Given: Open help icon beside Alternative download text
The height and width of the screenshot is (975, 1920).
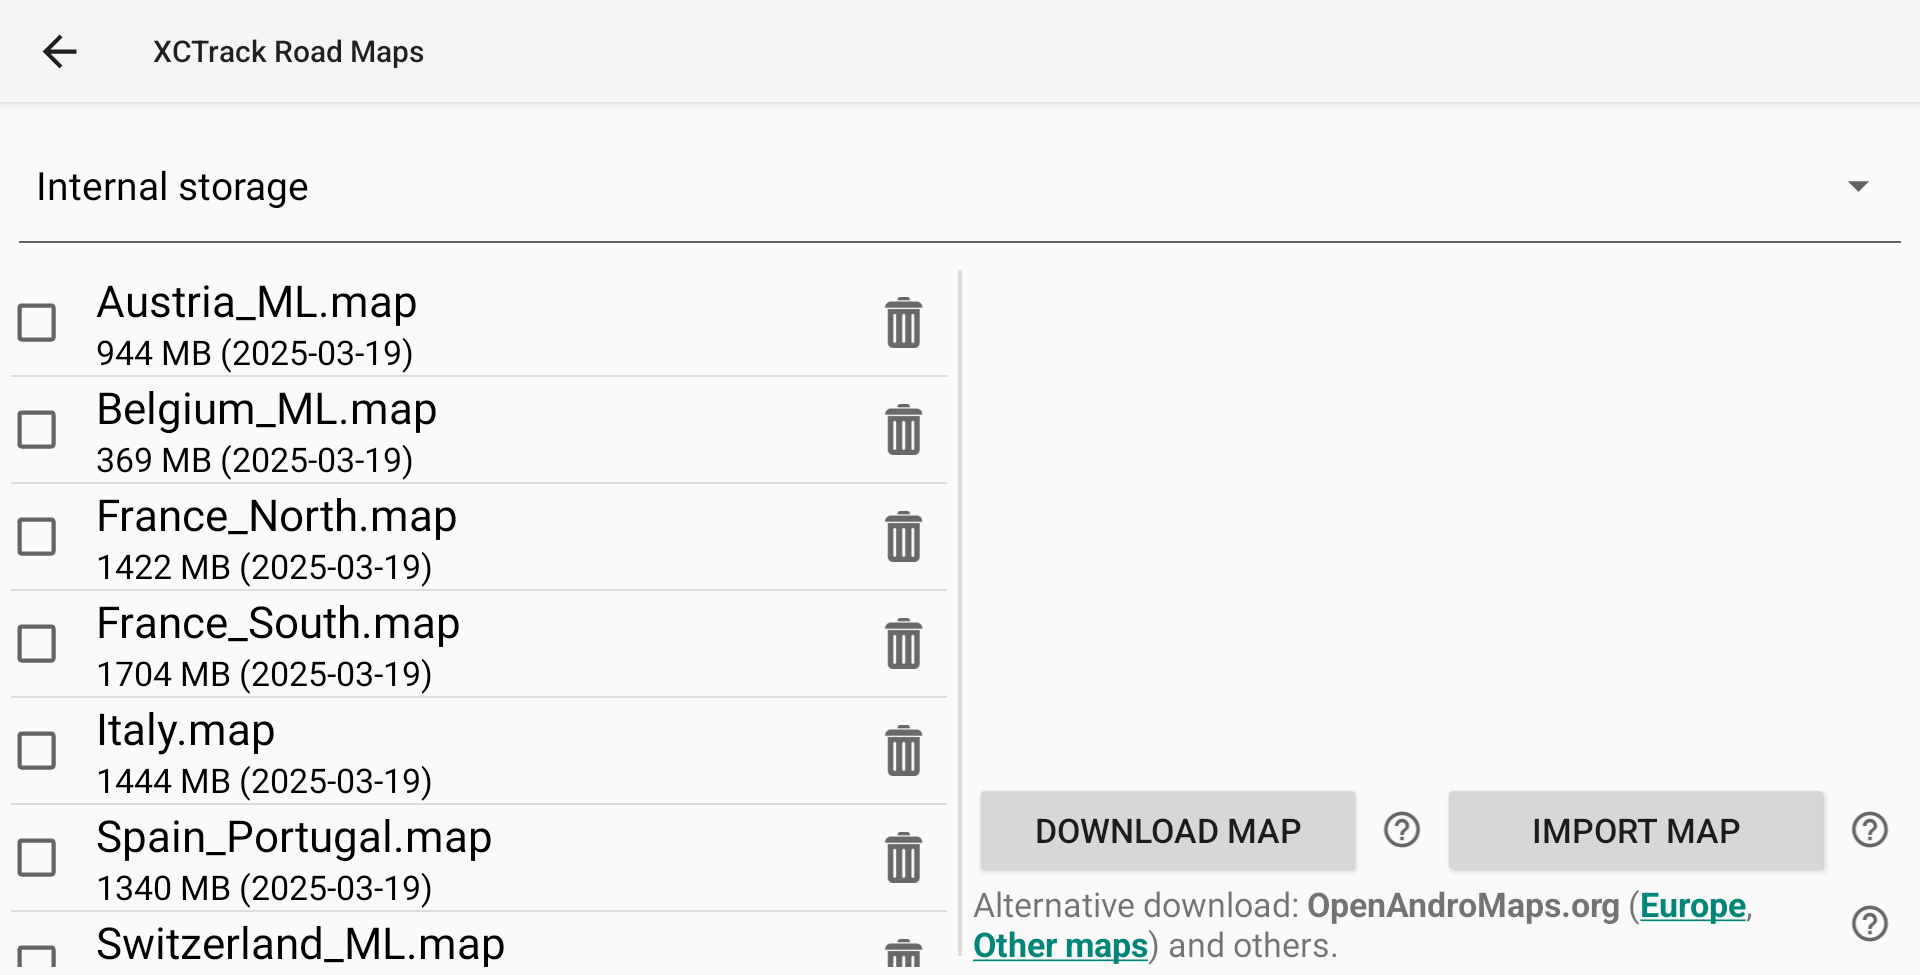Looking at the screenshot, I should pyautogui.click(x=1869, y=924).
